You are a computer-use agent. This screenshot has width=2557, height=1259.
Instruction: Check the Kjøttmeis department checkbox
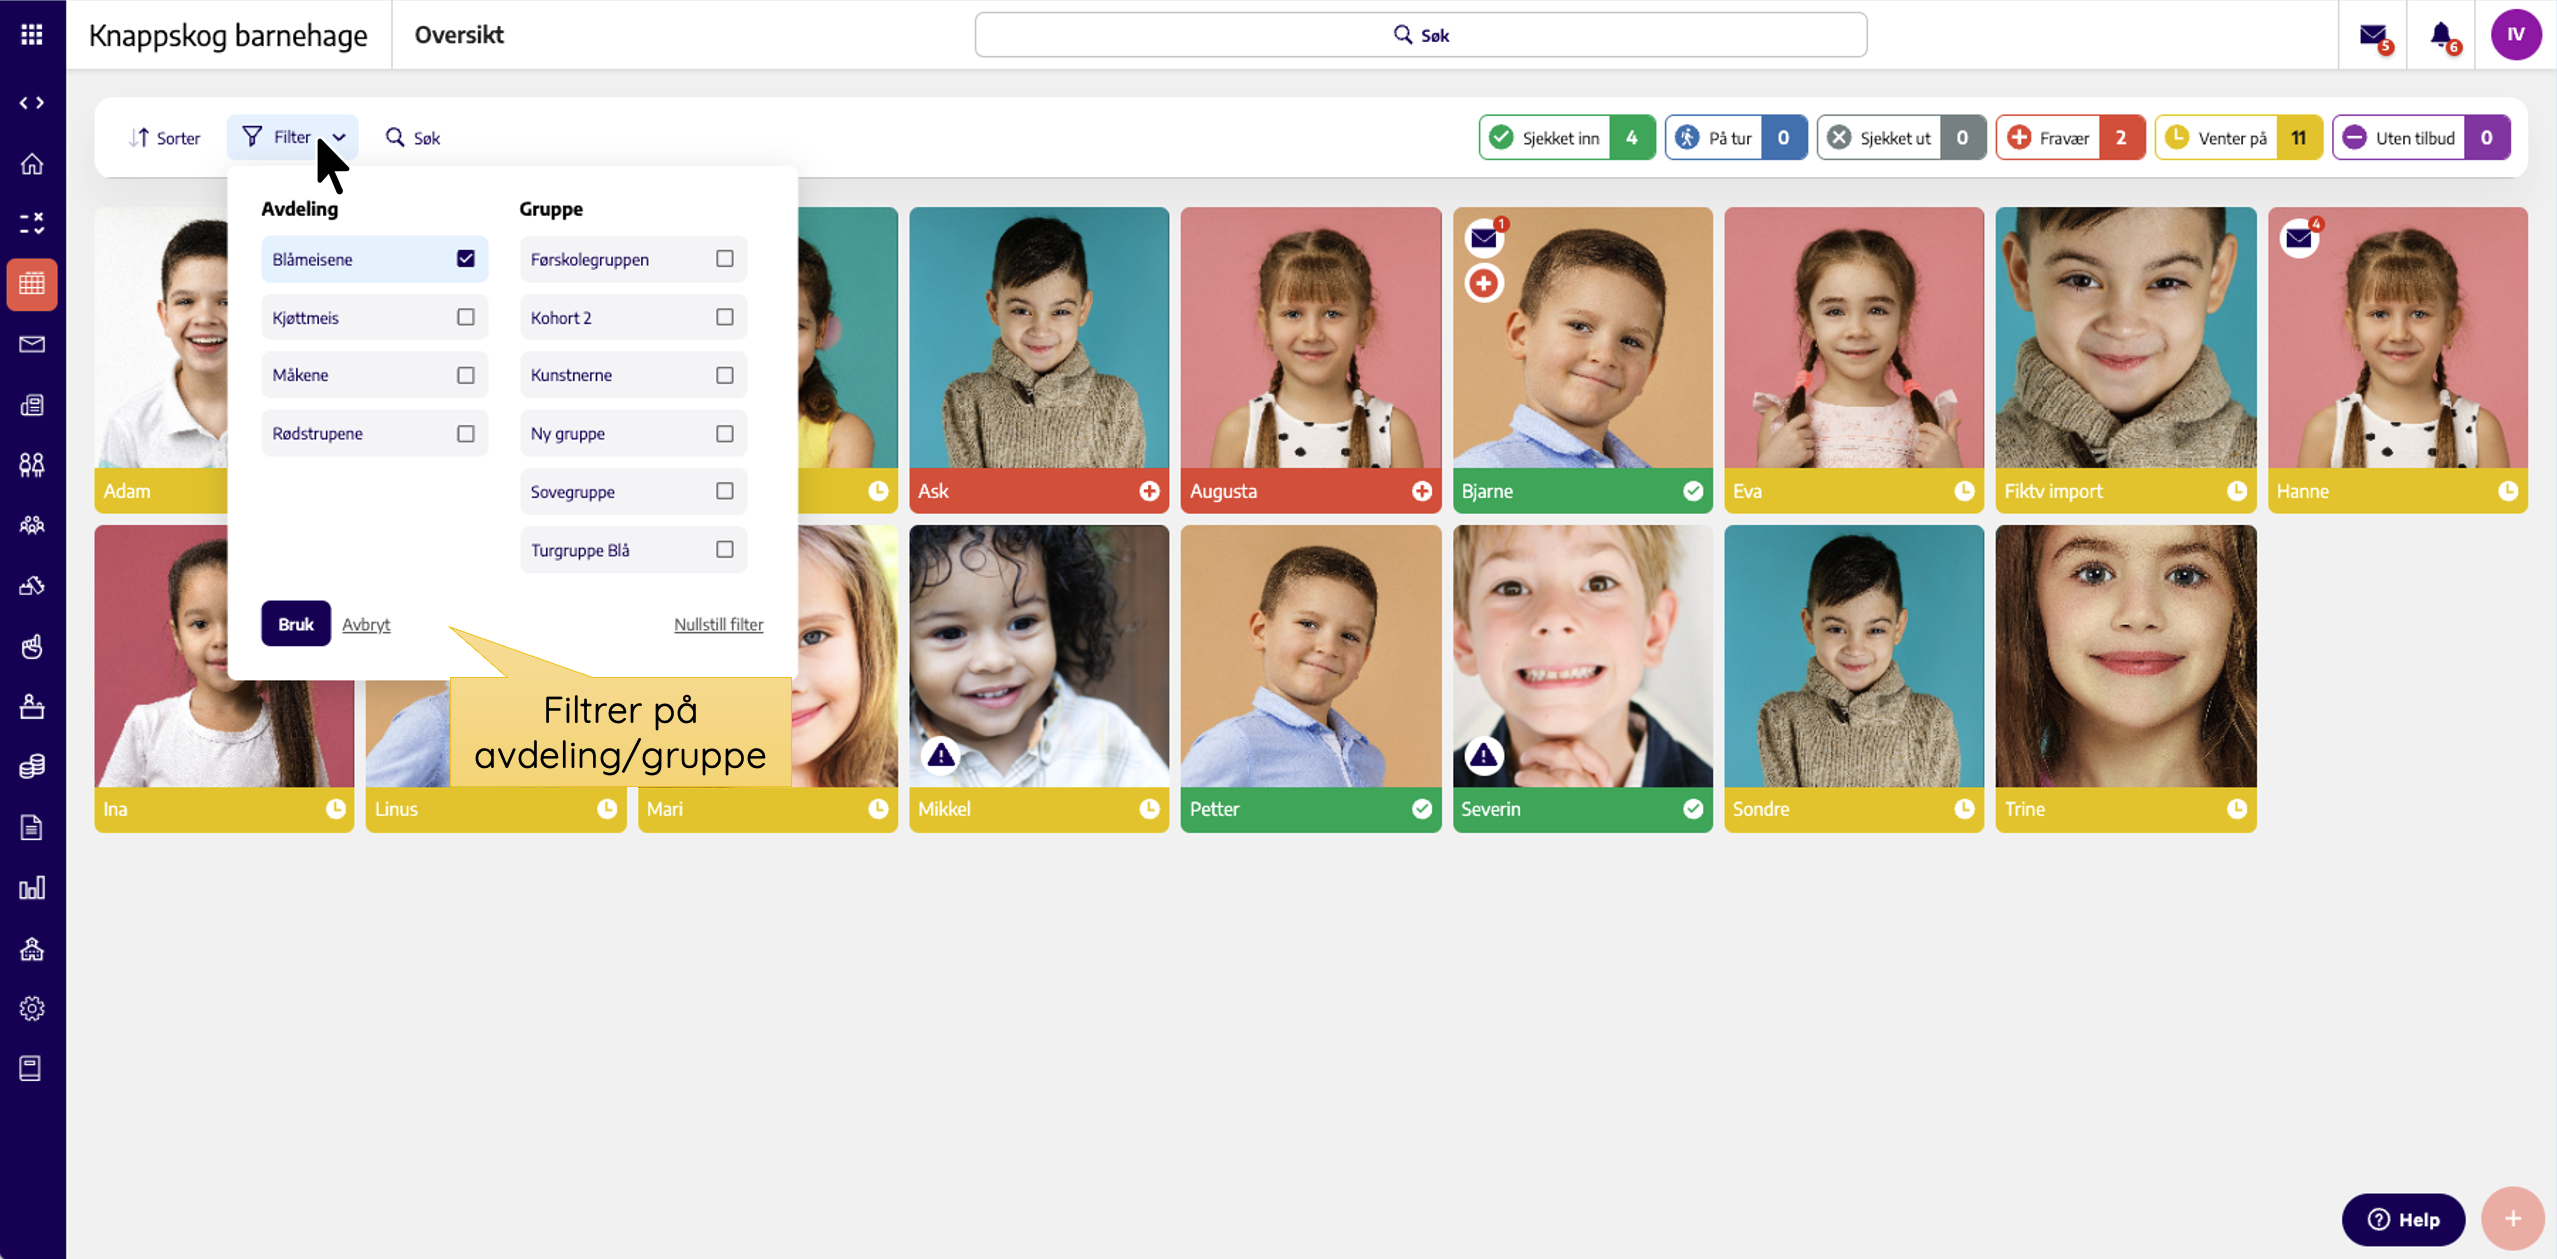tap(466, 317)
